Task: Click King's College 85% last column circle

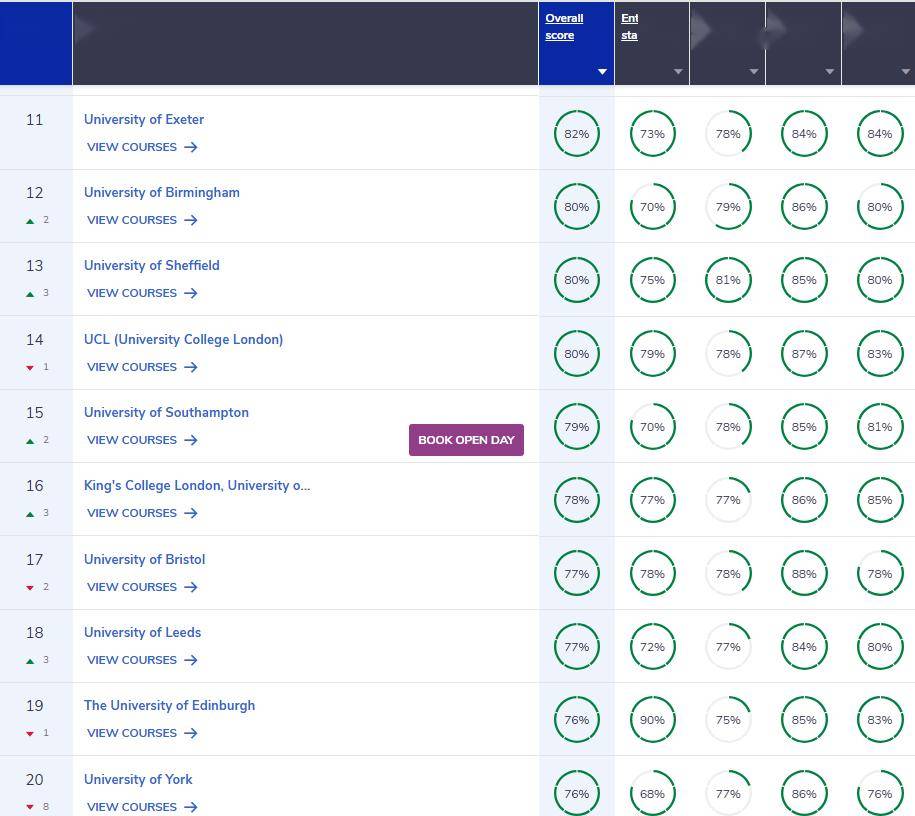Action: click(x=880, y=500)
